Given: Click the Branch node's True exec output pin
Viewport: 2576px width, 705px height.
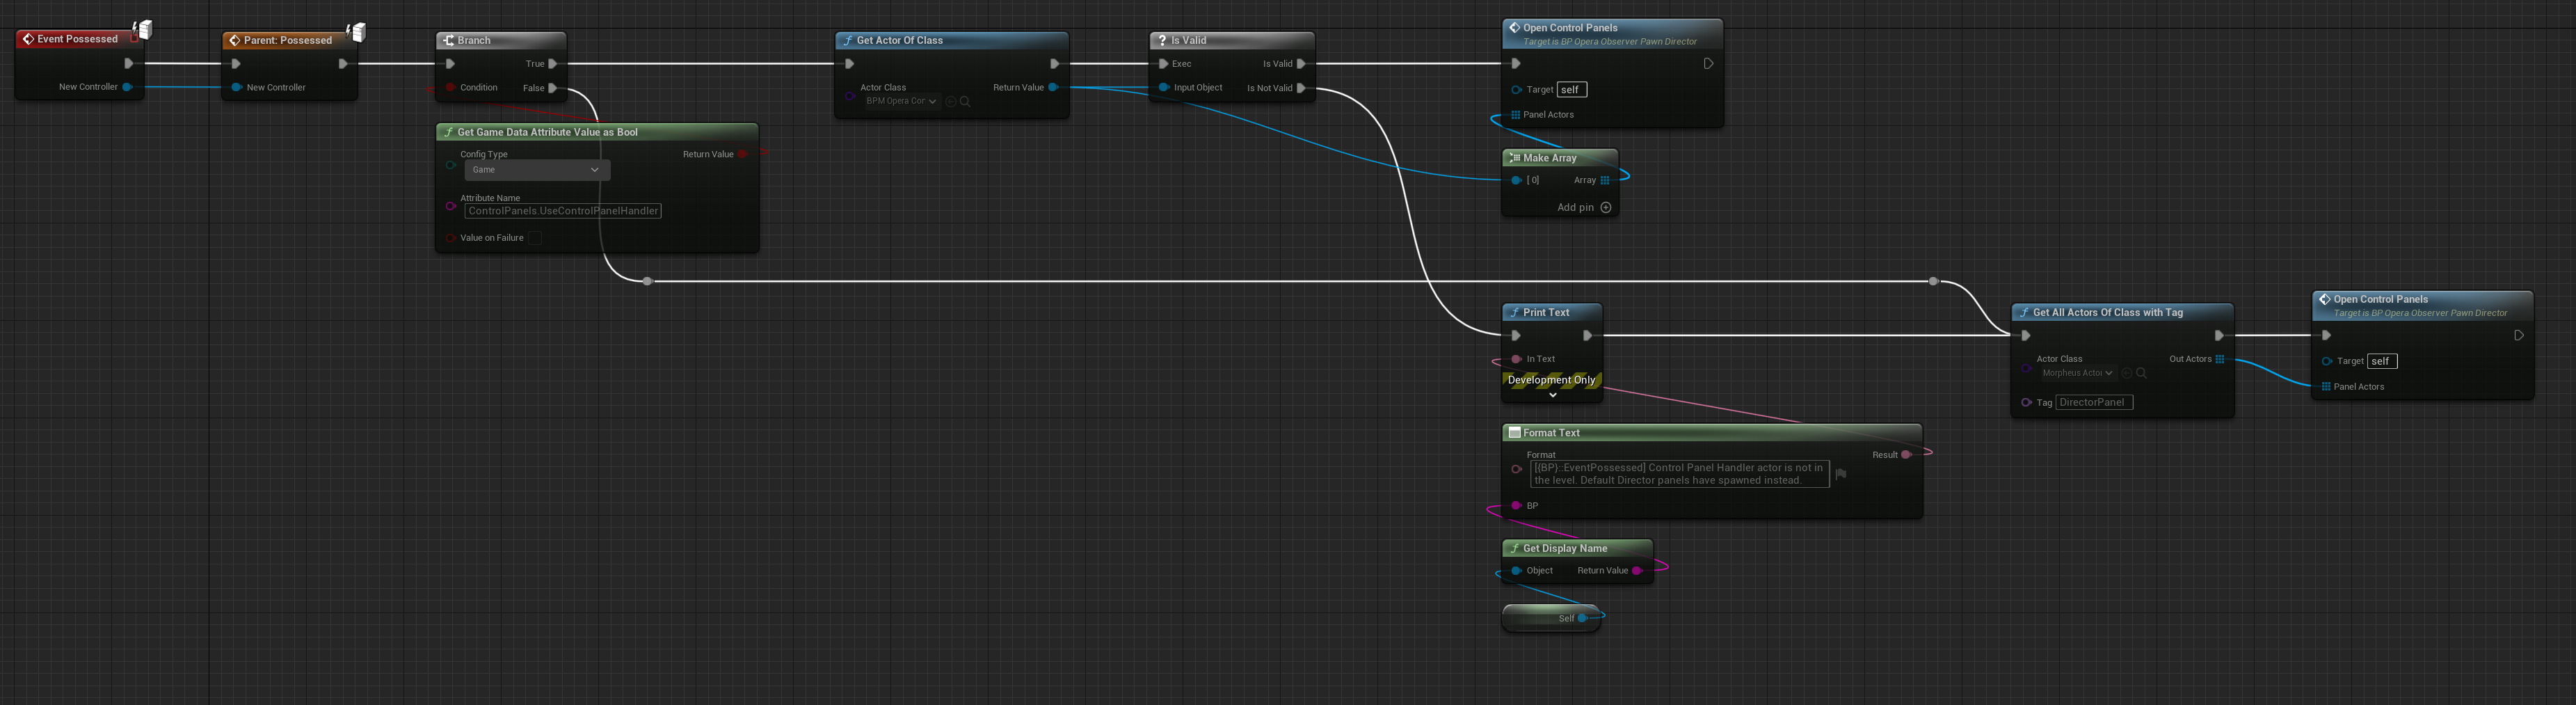Looking at the screenshot, I should point(552,64).
